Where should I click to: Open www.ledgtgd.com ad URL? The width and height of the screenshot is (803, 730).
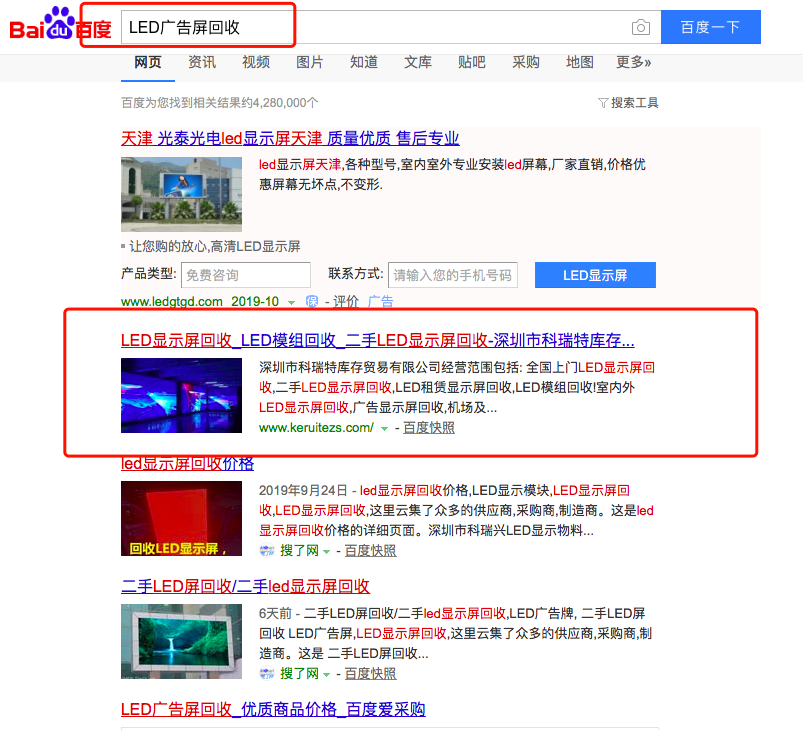(x=172, y=301)
